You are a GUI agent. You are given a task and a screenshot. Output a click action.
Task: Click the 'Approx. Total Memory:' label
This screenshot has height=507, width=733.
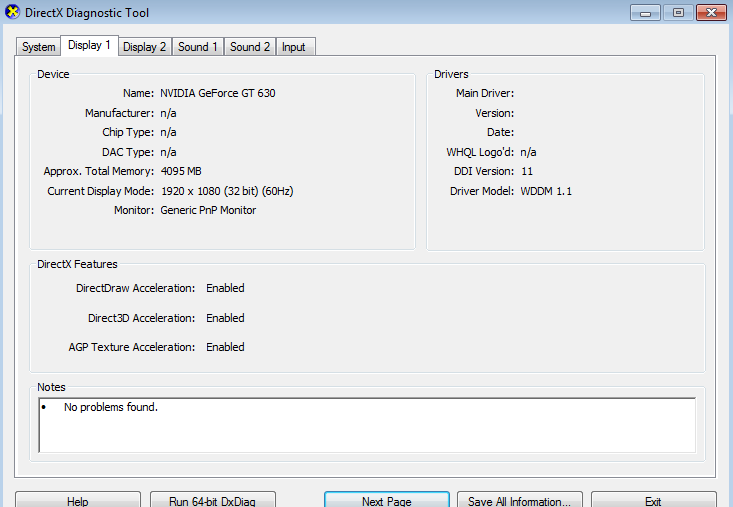[99, 171]
